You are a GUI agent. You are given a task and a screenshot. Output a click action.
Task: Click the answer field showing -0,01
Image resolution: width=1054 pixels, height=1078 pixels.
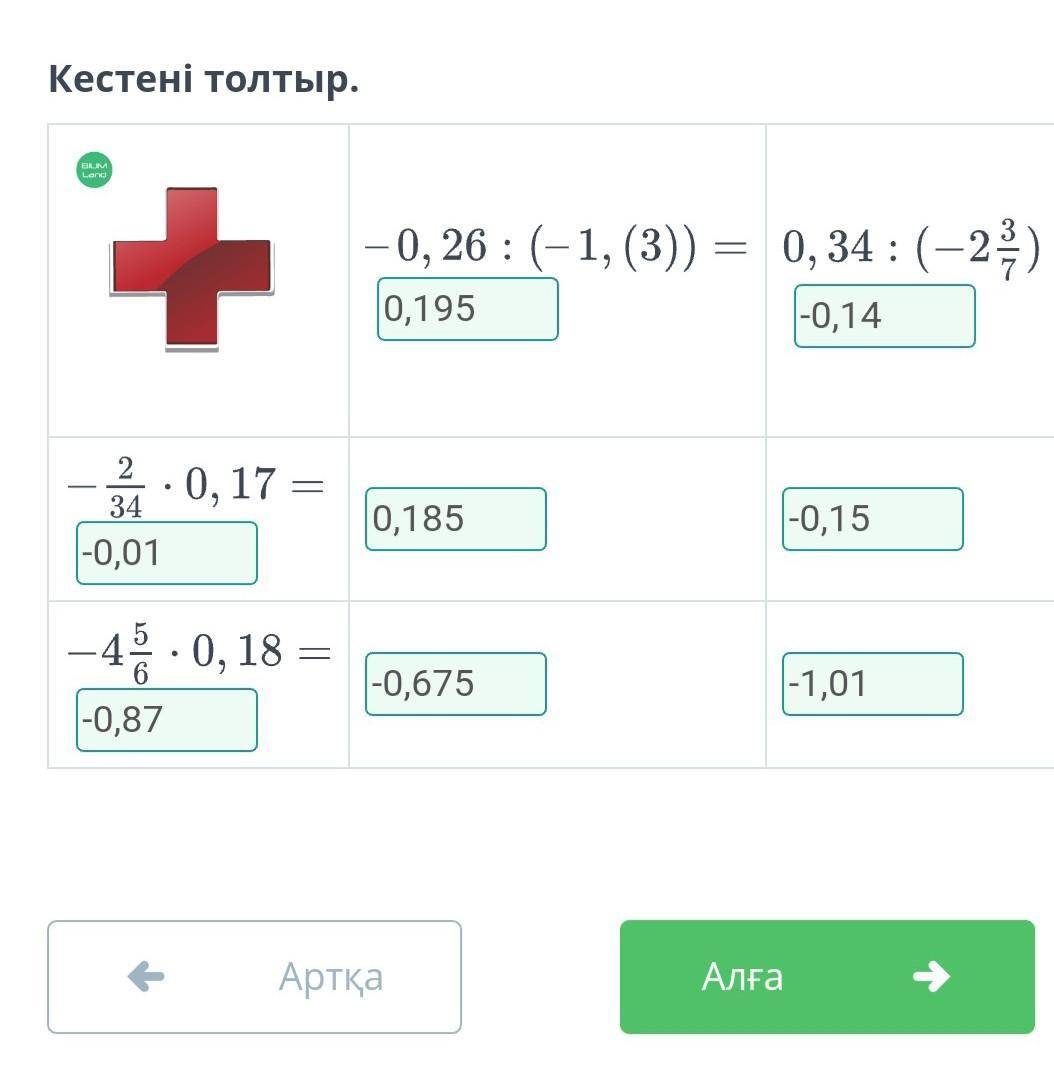166,553
